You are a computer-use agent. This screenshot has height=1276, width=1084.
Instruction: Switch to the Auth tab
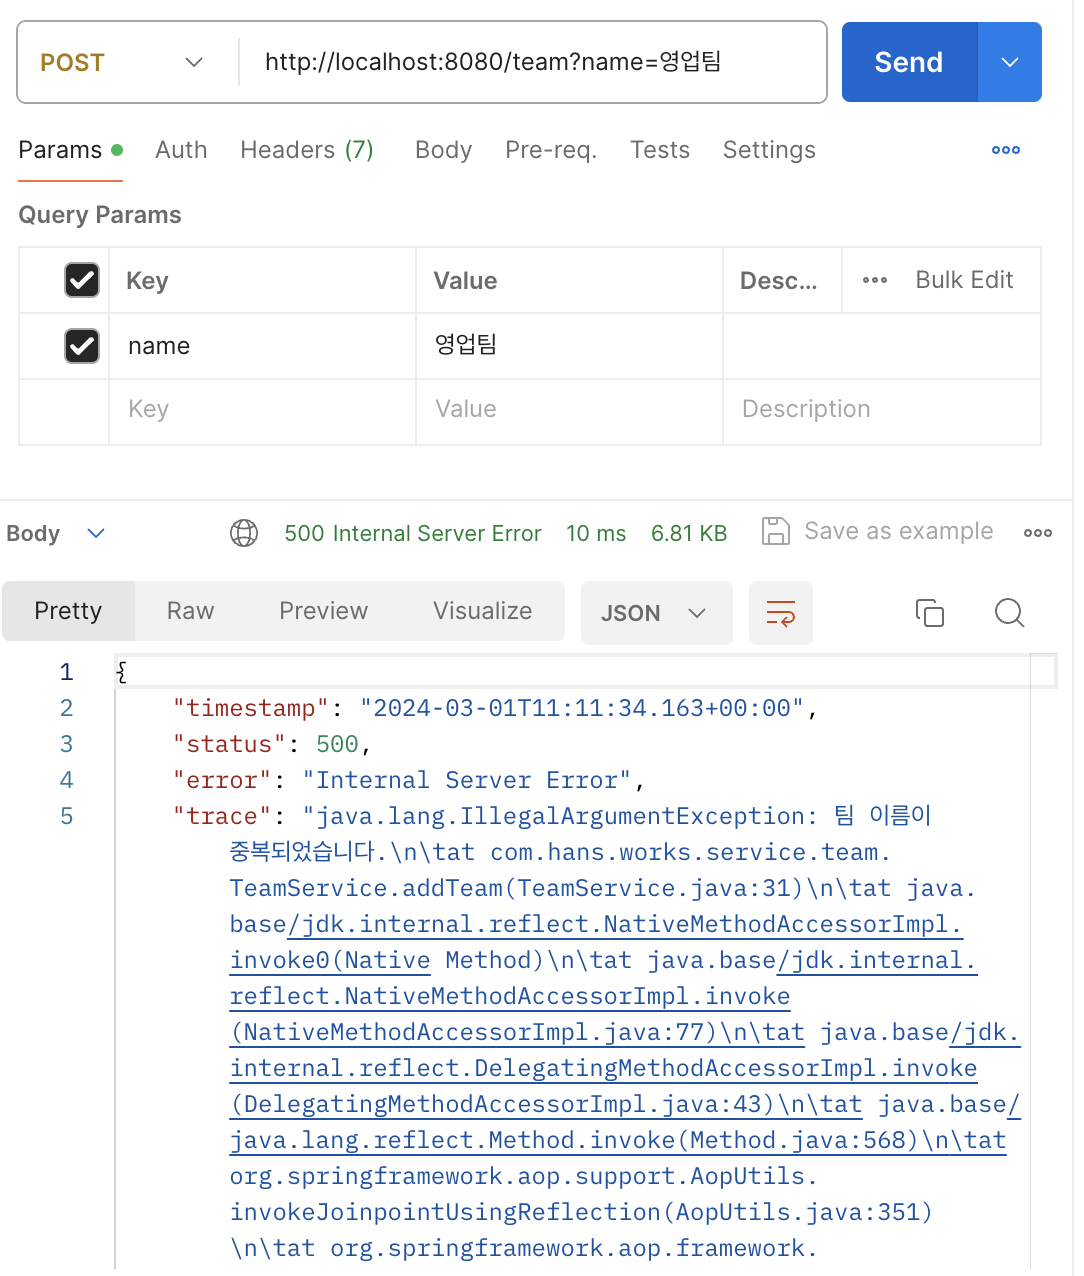click(x=181, y=150)
